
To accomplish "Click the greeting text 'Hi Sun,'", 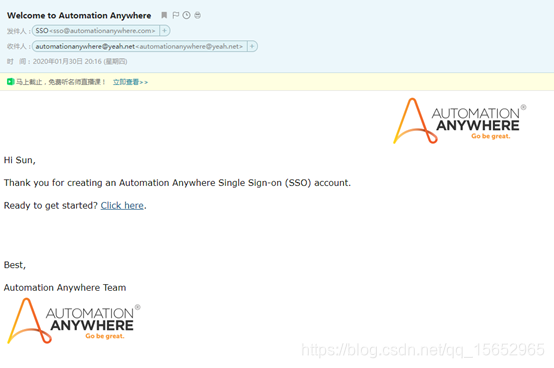I will (20, 160).
